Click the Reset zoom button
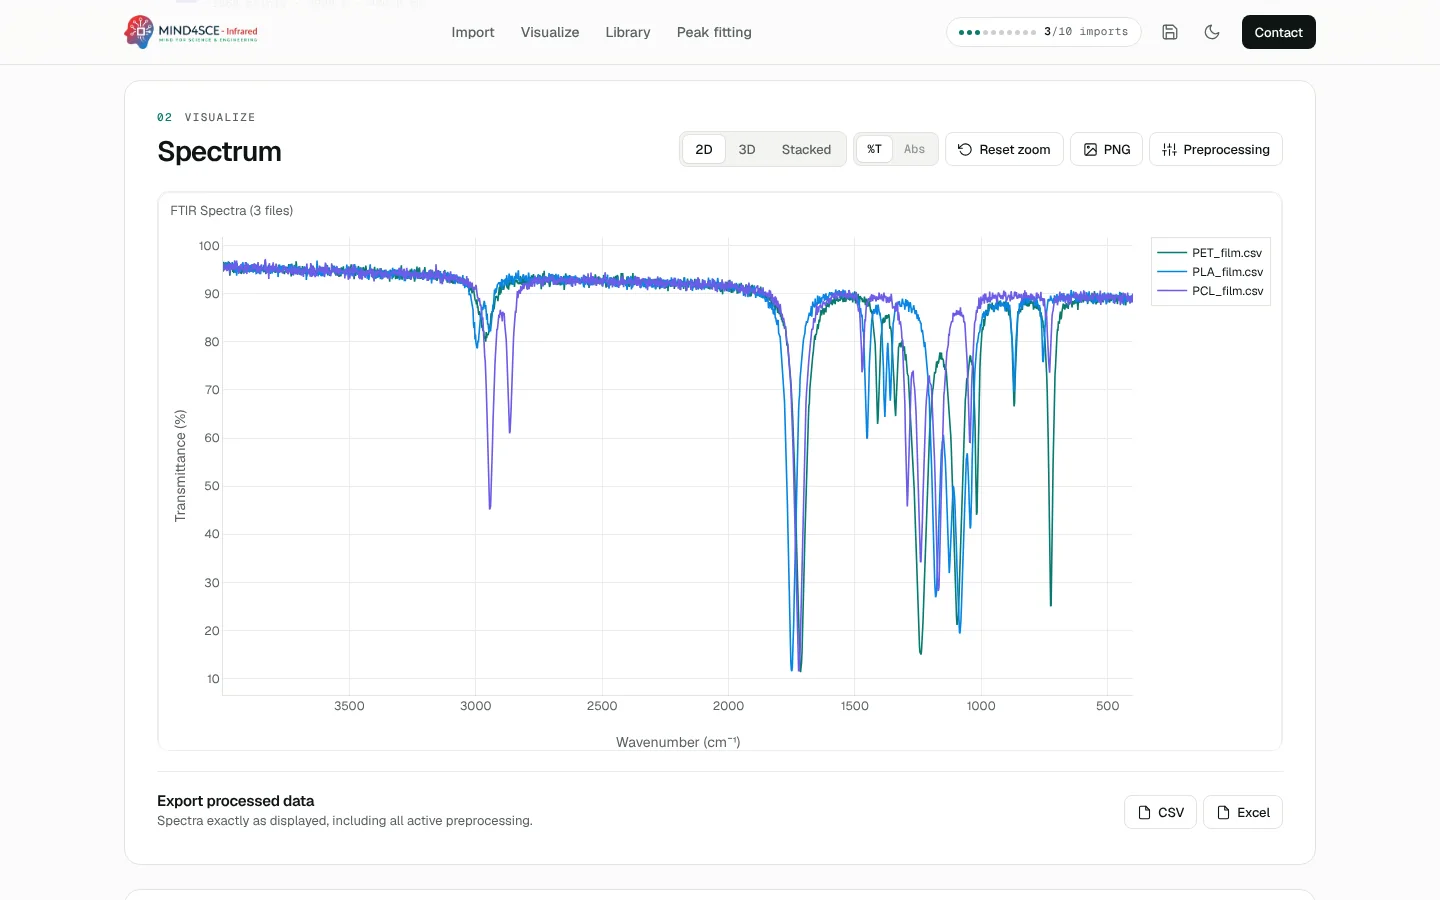Viewport: 1440px width, 900px height. pyautogui.click(x=1004, y=149)
